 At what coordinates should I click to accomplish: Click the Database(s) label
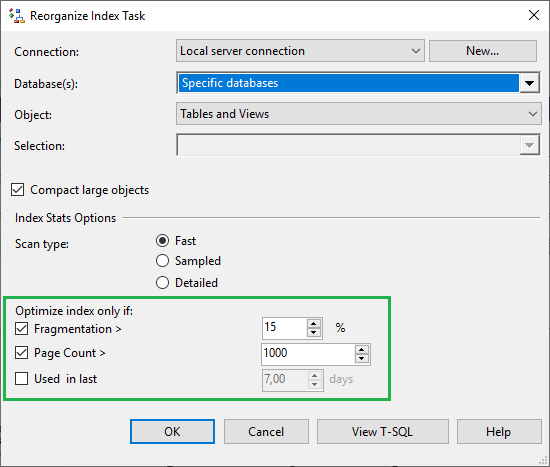tap(46, 84)
